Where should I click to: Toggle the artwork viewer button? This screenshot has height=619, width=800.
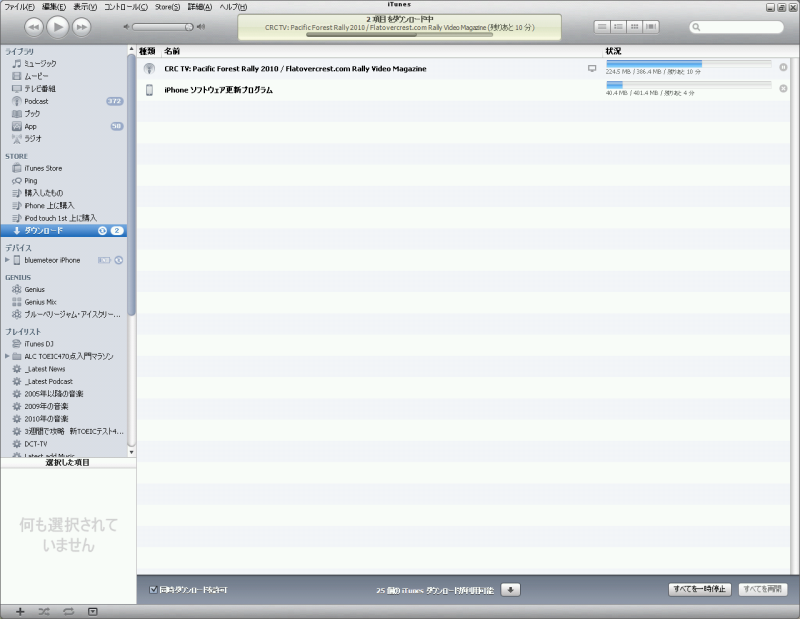92,611
